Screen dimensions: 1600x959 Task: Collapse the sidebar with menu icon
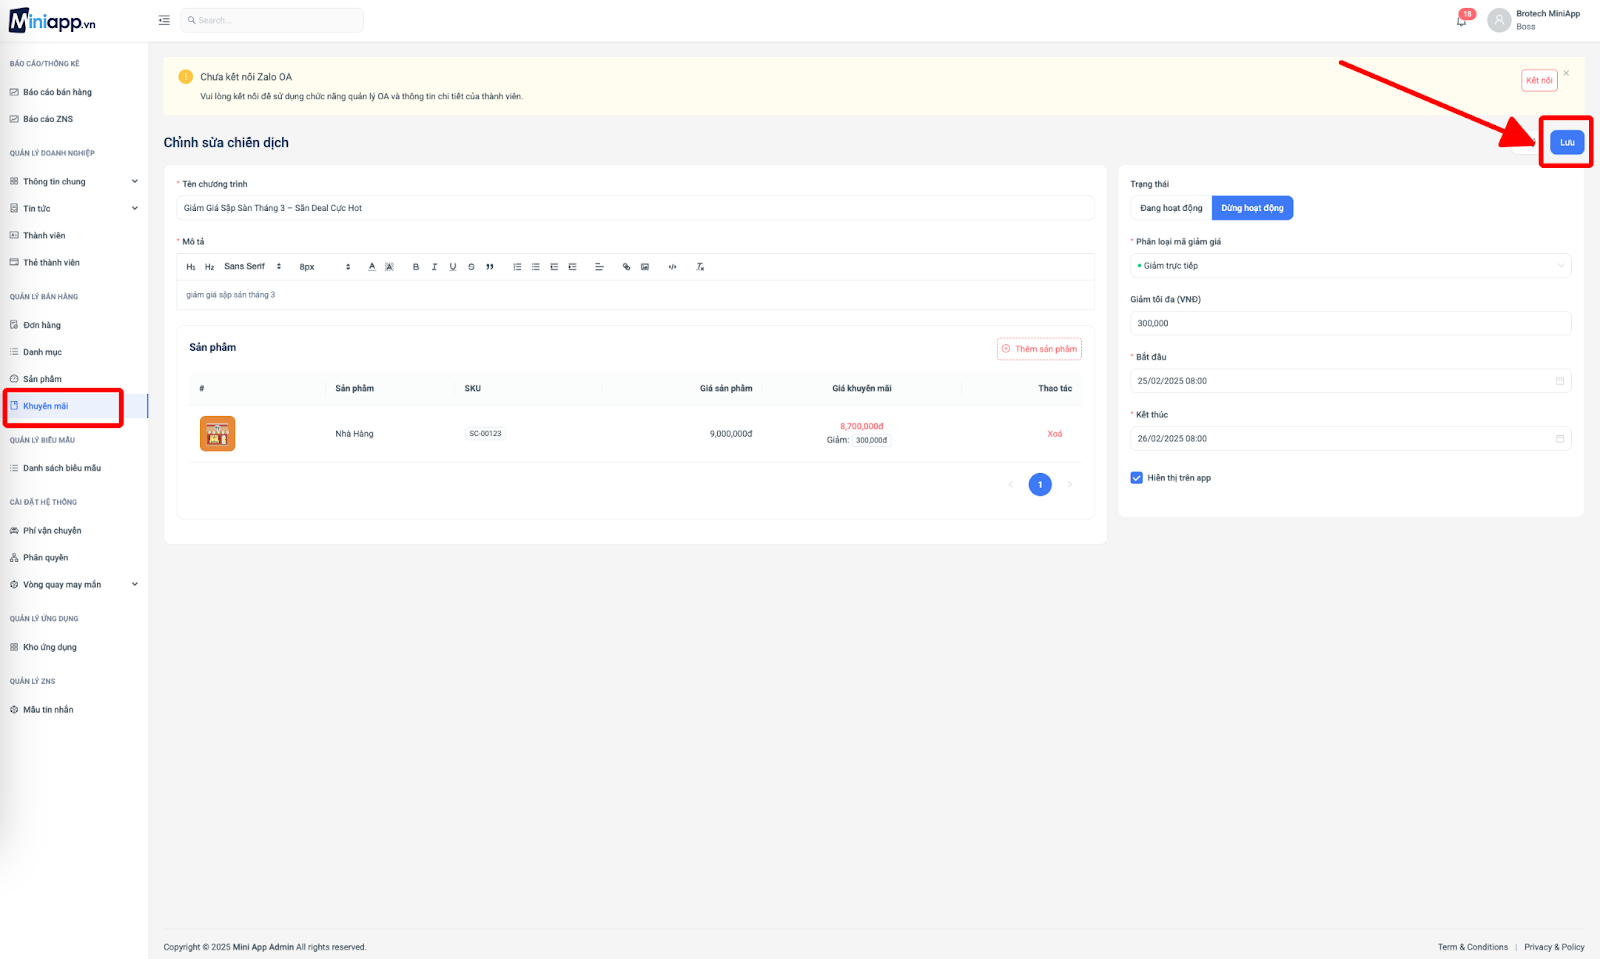click(164, 20)
